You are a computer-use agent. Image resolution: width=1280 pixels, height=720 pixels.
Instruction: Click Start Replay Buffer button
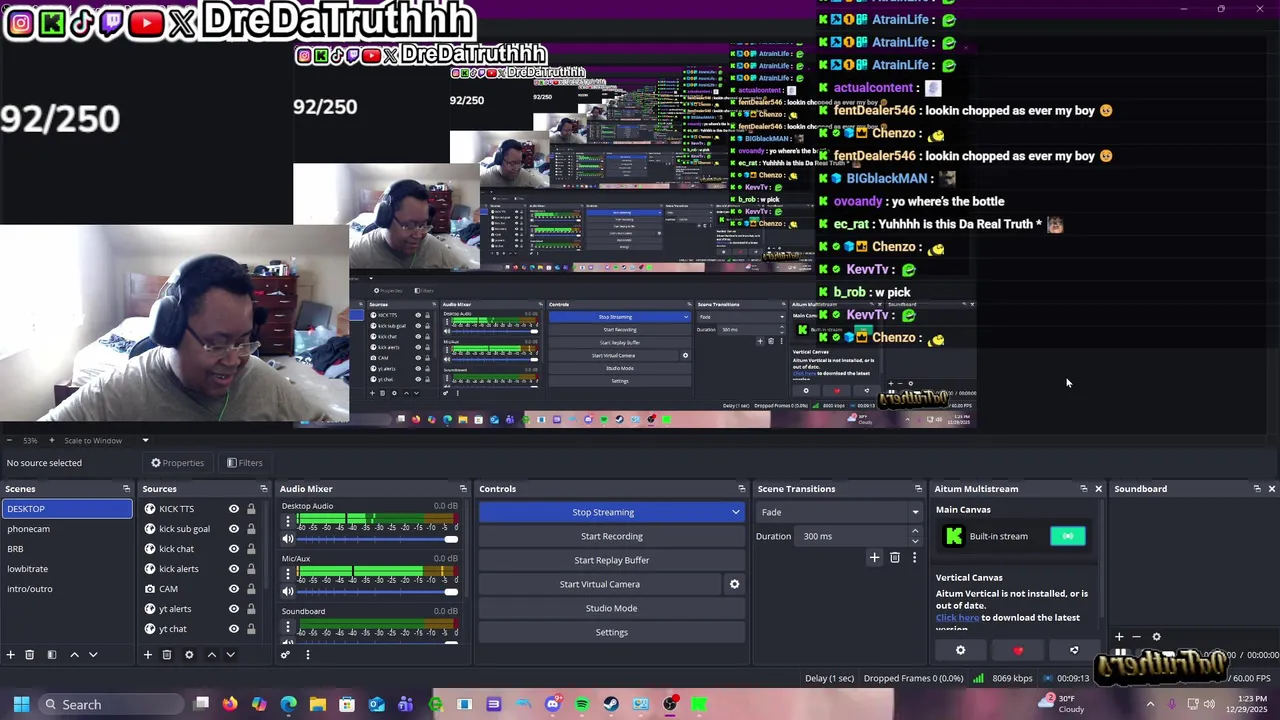coord(612,561)
